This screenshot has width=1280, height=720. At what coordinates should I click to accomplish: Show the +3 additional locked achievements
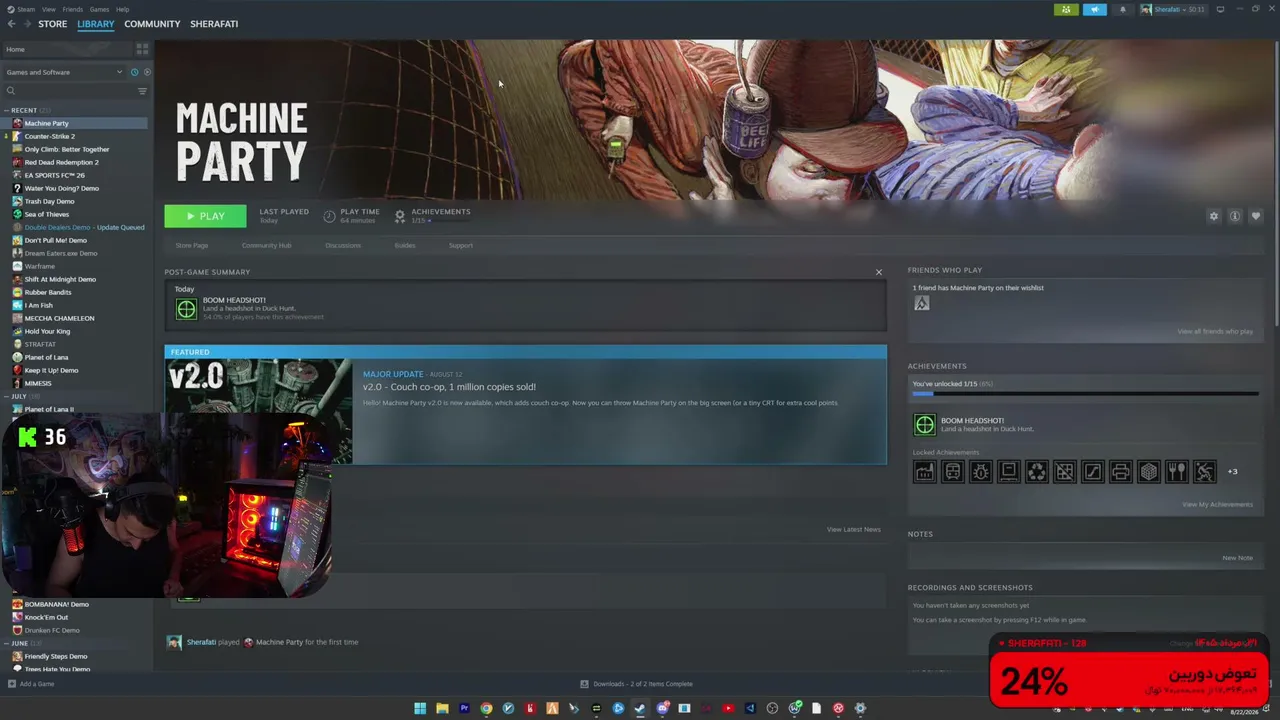(1232, 472)
